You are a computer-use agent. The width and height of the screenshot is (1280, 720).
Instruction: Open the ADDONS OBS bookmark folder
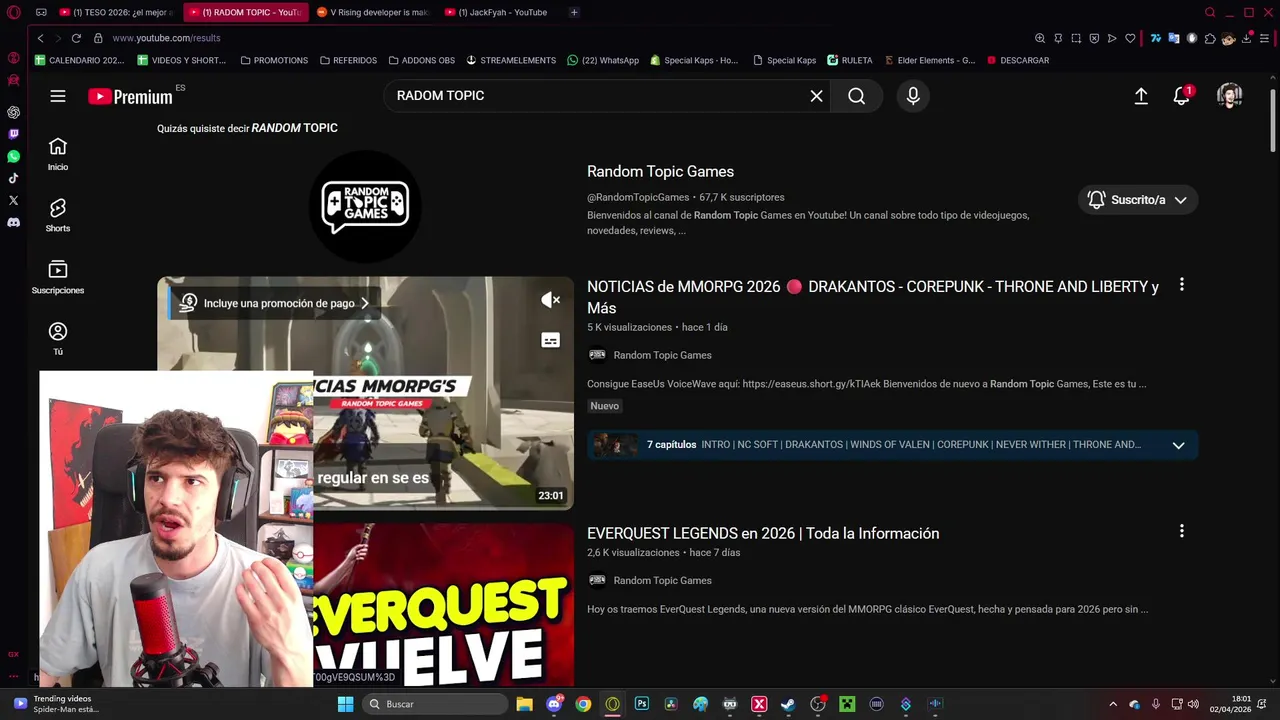point(421,60)
